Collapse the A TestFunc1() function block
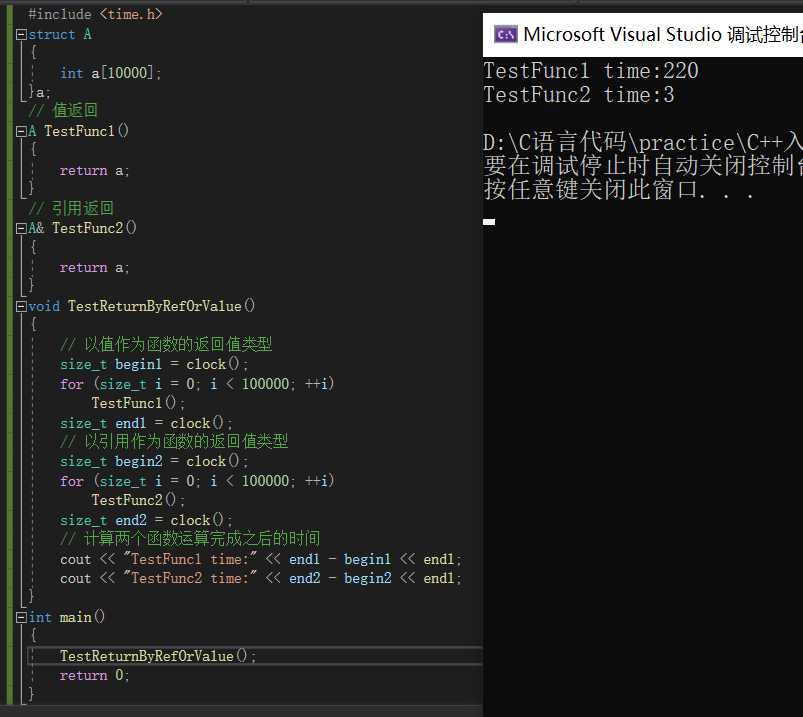Image resolution: width=803 pixels, height=717 pixels. pos(21,132)
